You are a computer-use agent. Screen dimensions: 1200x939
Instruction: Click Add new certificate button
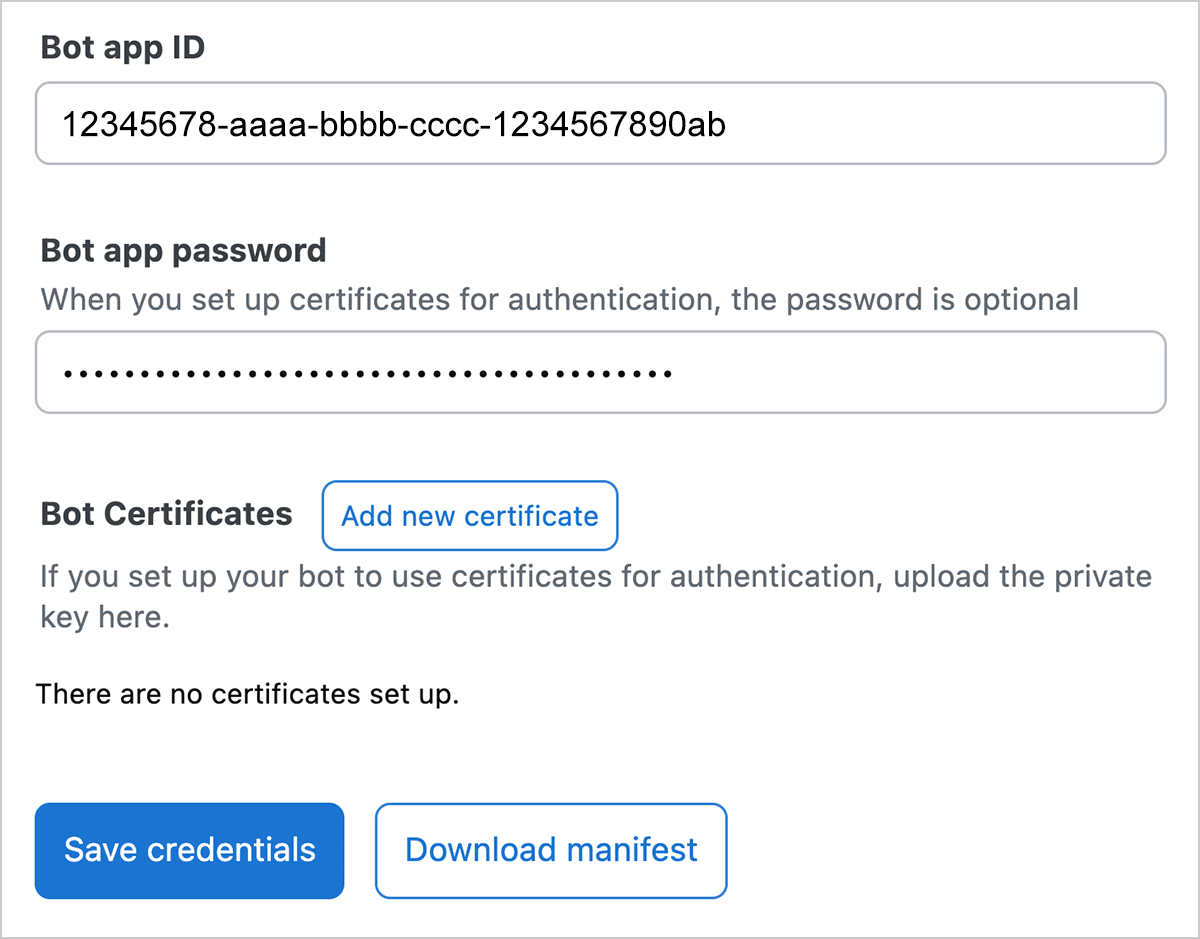(x=469, y=516)
